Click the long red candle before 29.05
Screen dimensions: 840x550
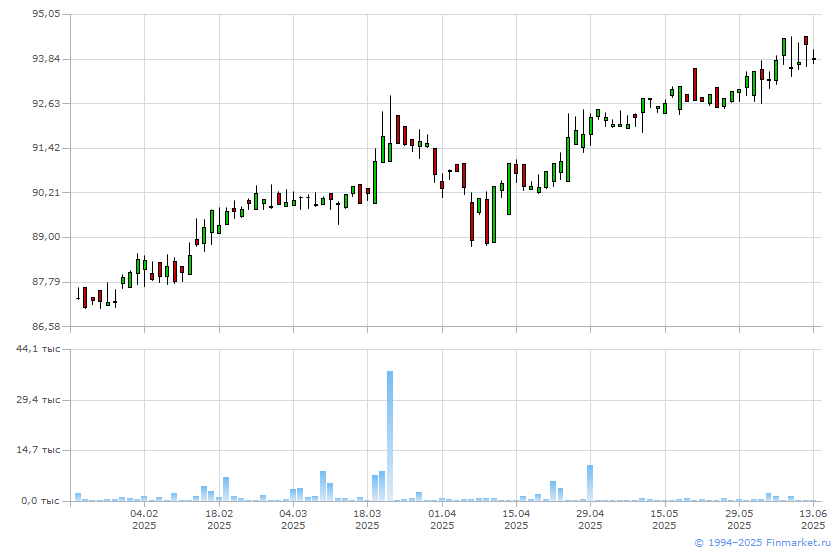click(x=695, y=84)
